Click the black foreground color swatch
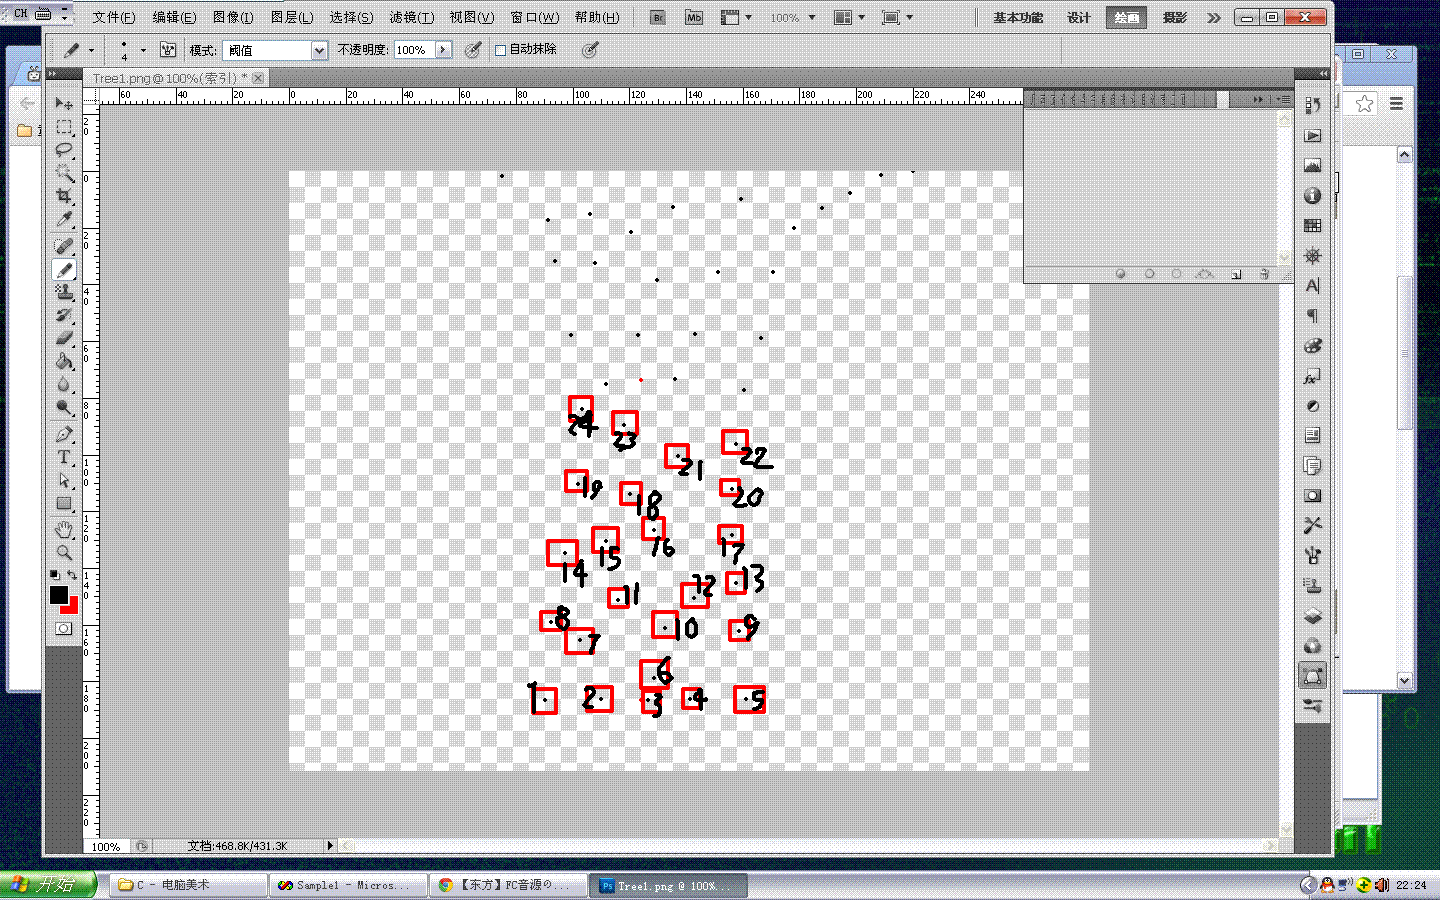Viewport: 1440px width, 900px height. coord(59,594)
